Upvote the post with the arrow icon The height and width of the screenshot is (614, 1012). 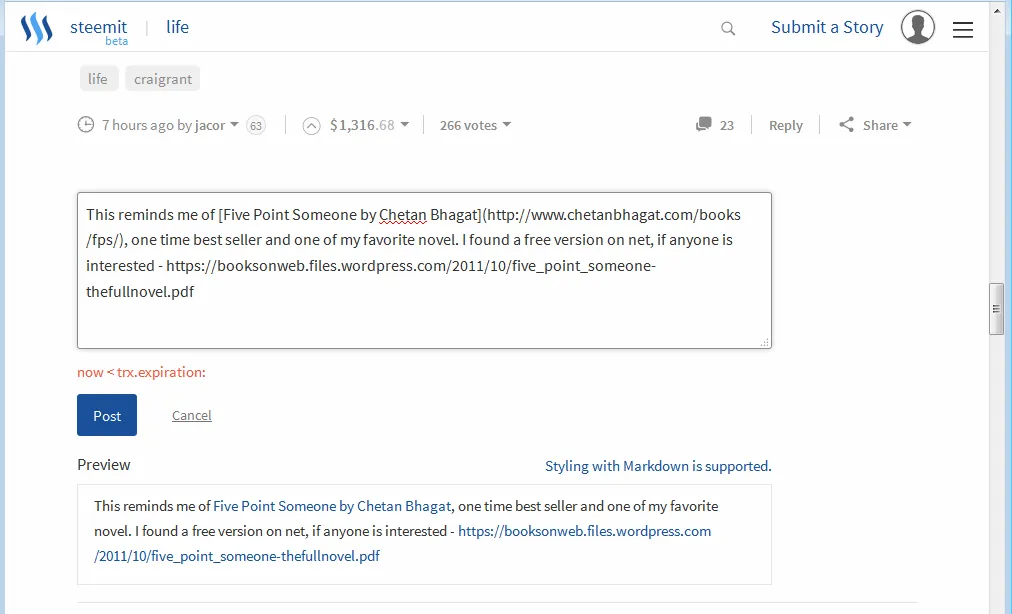point(311,125)
